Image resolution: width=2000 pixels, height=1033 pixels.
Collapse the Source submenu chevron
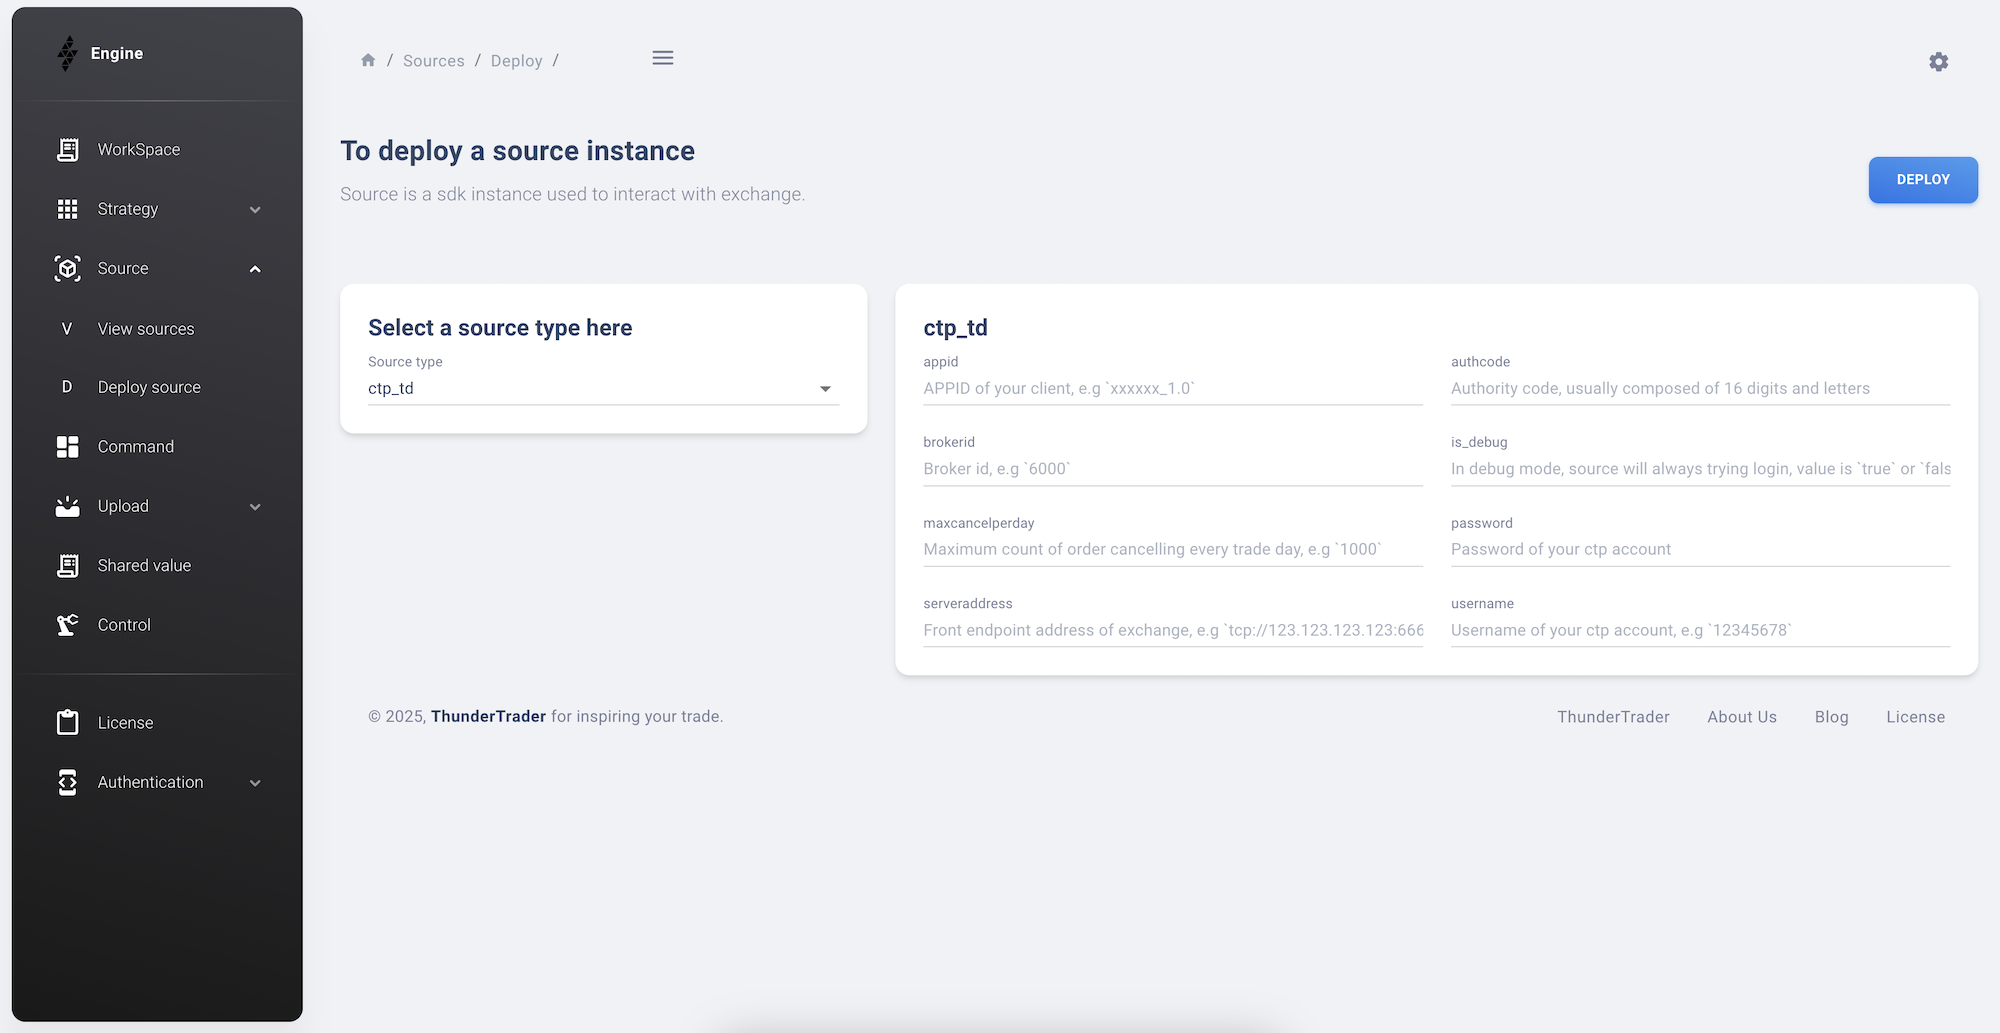tap(255, 269)
